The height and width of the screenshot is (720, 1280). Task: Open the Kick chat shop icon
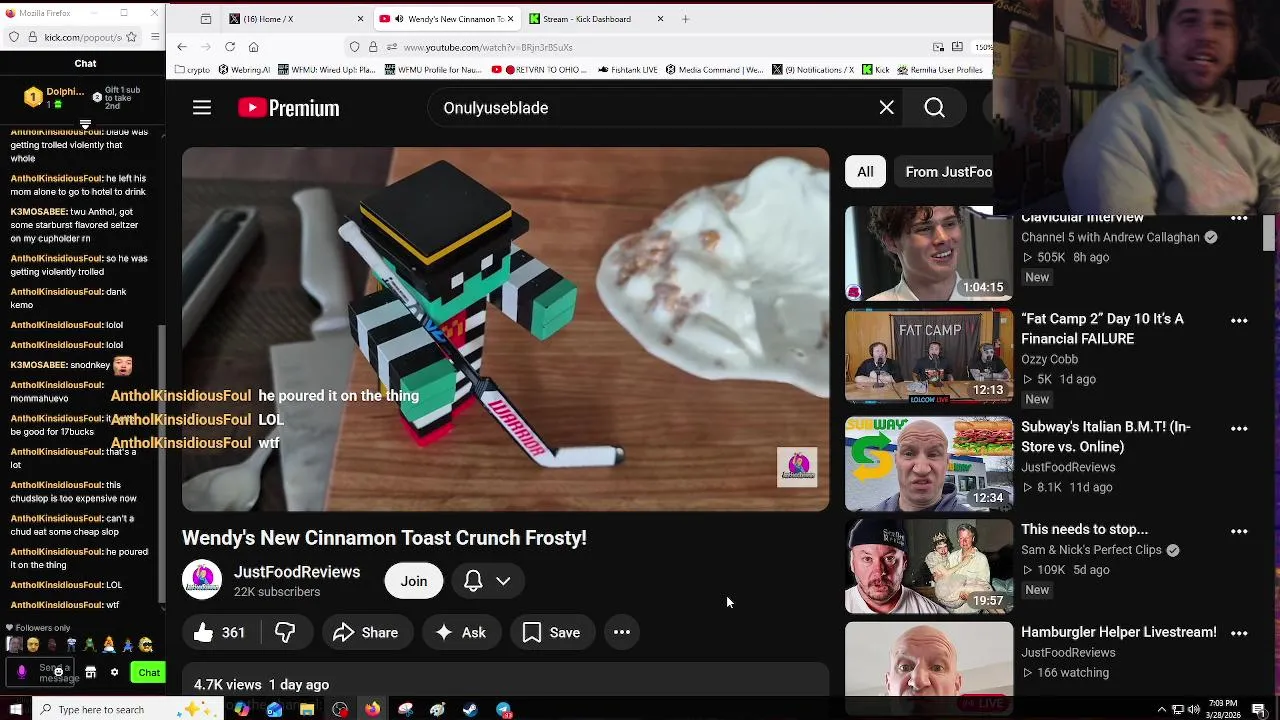tap(90, 673)
